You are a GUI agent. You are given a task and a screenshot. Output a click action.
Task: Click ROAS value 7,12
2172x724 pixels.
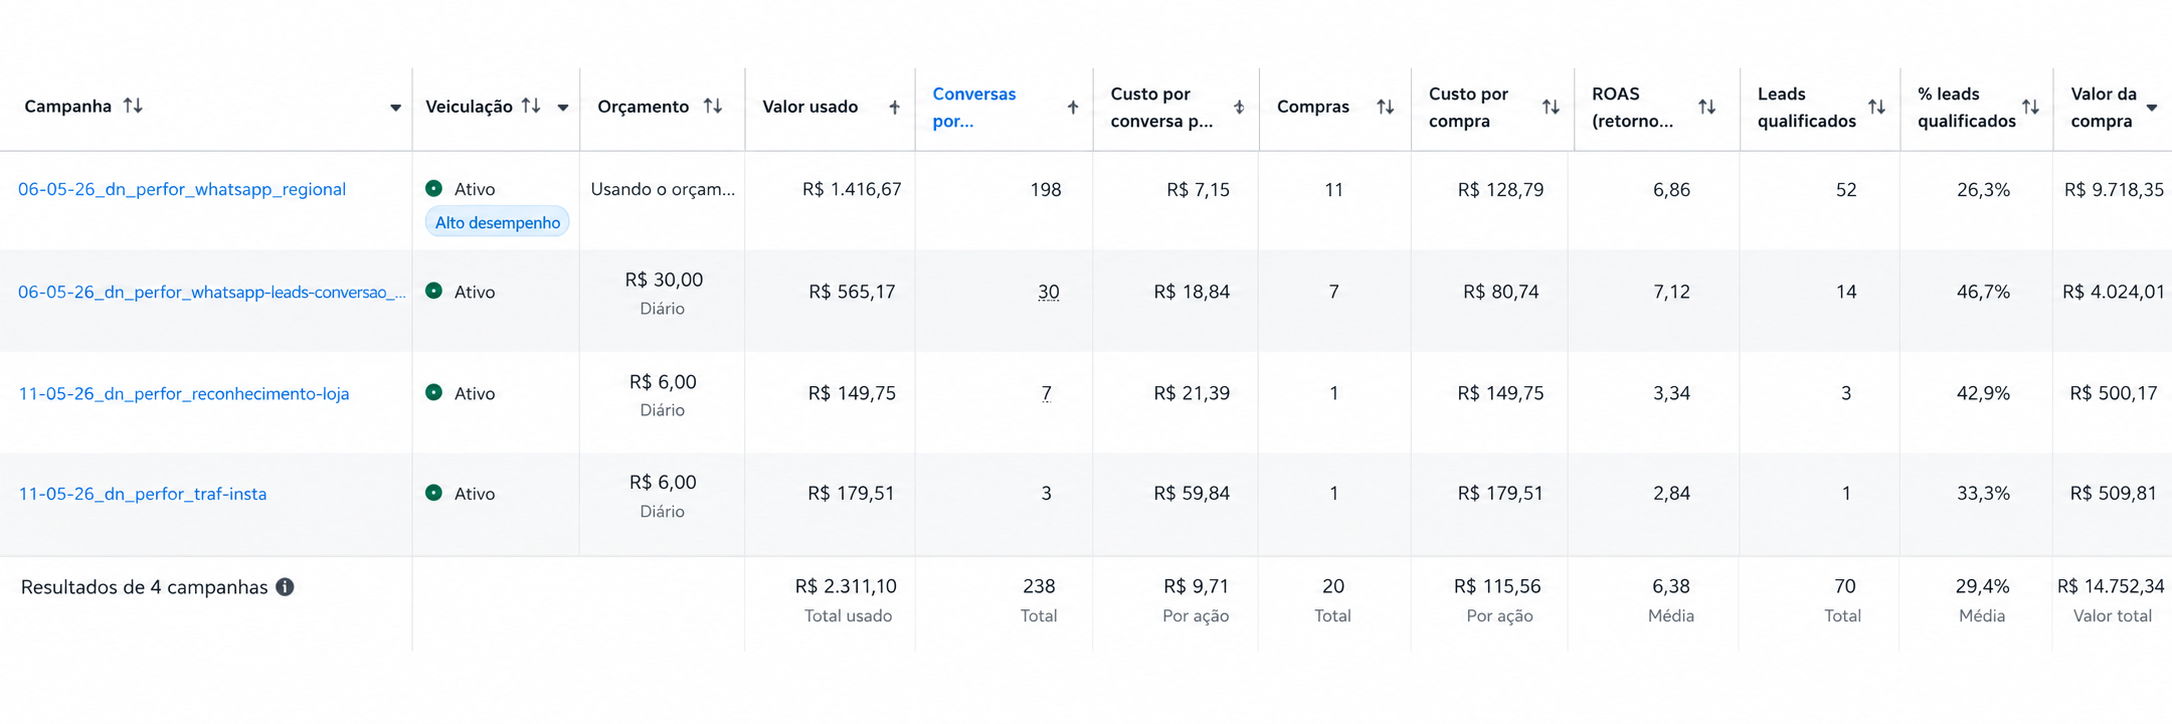pyautogui.click(x=1672, y=292)
